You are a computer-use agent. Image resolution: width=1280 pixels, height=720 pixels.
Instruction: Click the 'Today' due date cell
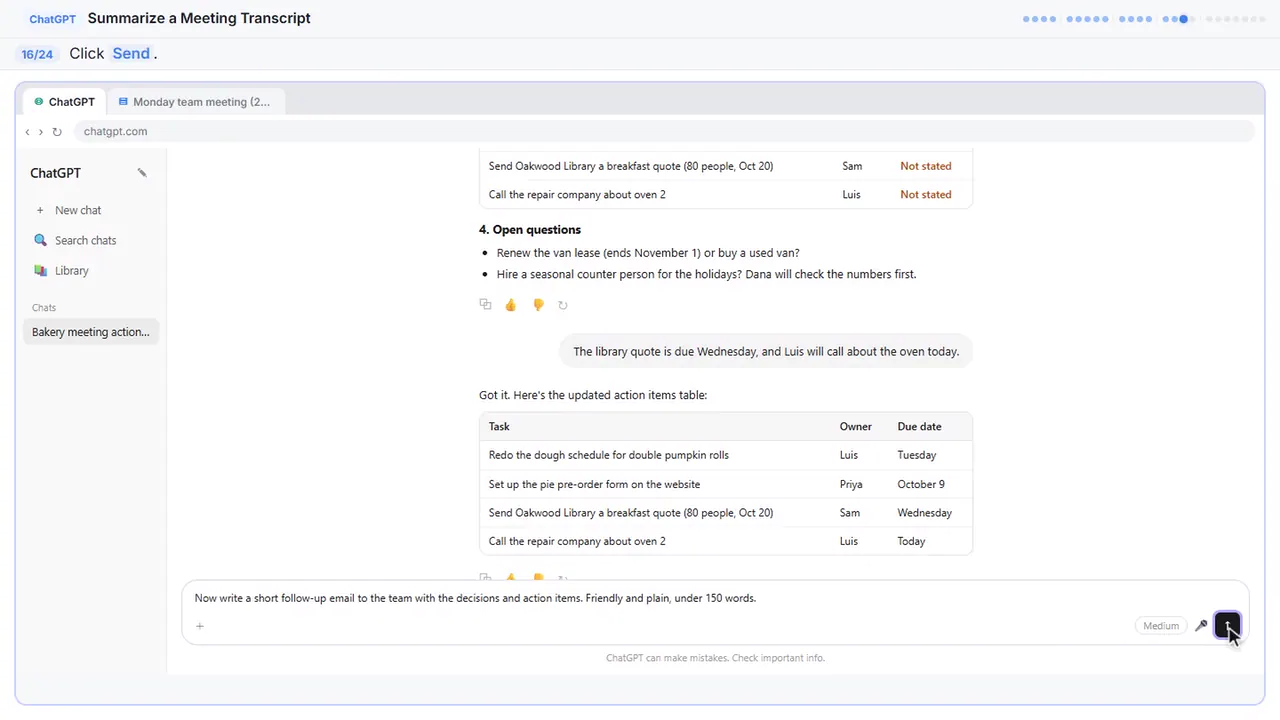pos(911,541)
